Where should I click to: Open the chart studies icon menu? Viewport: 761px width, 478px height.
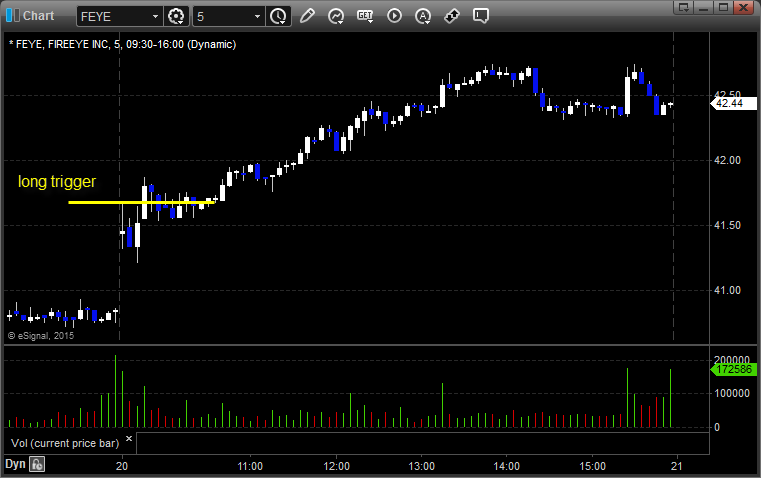[x=336, y=16]
